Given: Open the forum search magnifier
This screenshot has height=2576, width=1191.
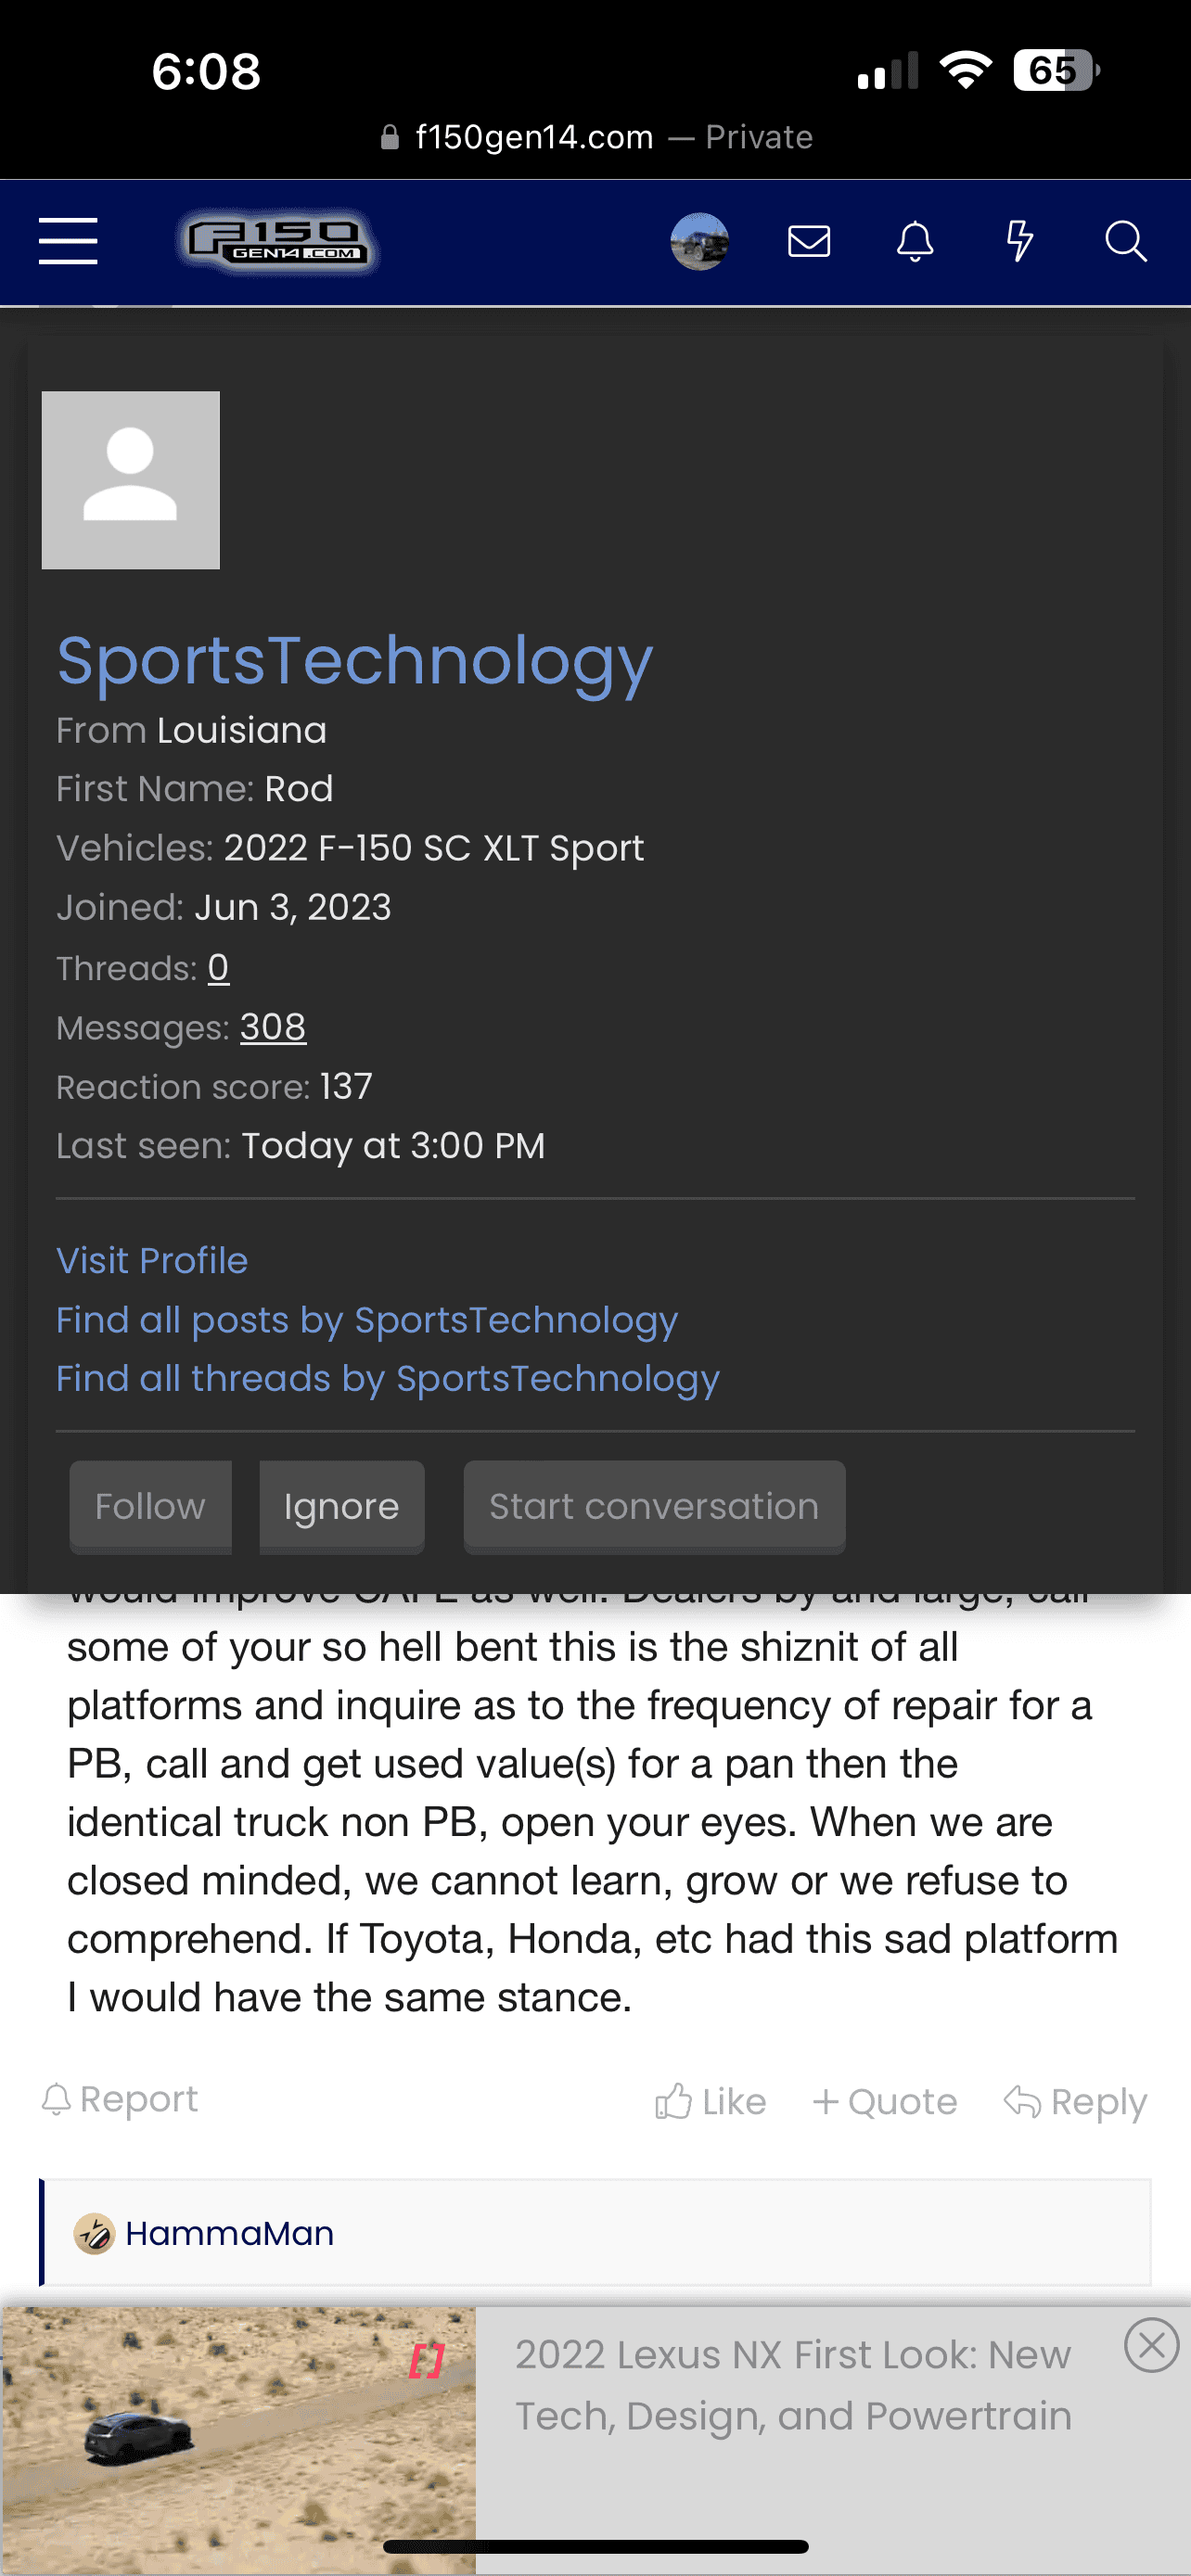Looking at the screenshot, I should click(1125, 241).
